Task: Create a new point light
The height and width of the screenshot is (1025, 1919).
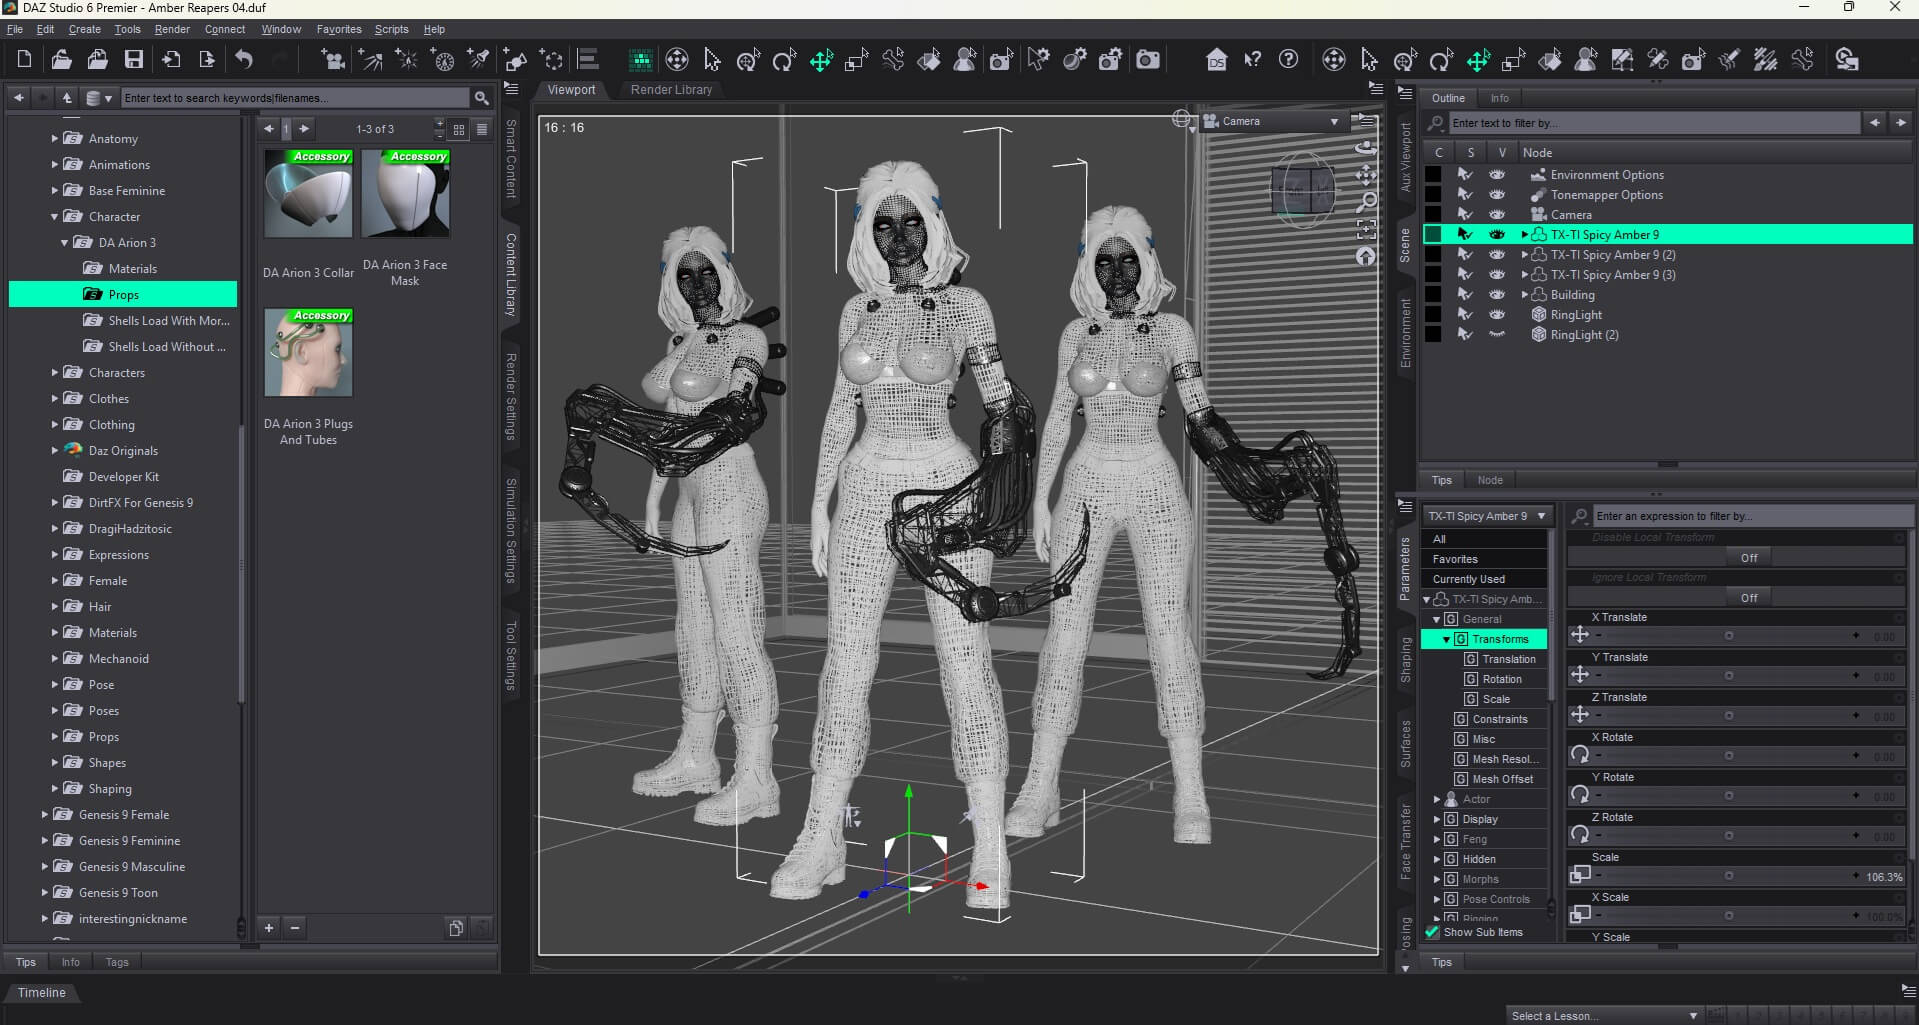Action: (x=407, y=60)
